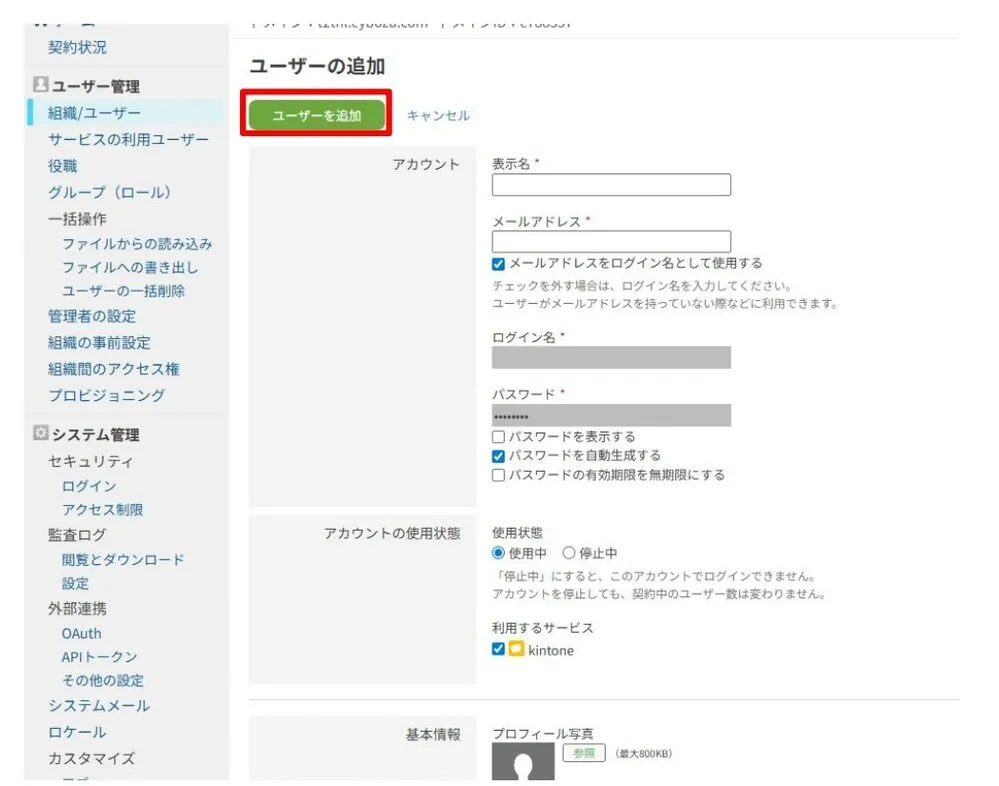Click the 参照 button for profile photo
Image resolution: width=999 pixels, height=786 pixels.
click(585, 753)
